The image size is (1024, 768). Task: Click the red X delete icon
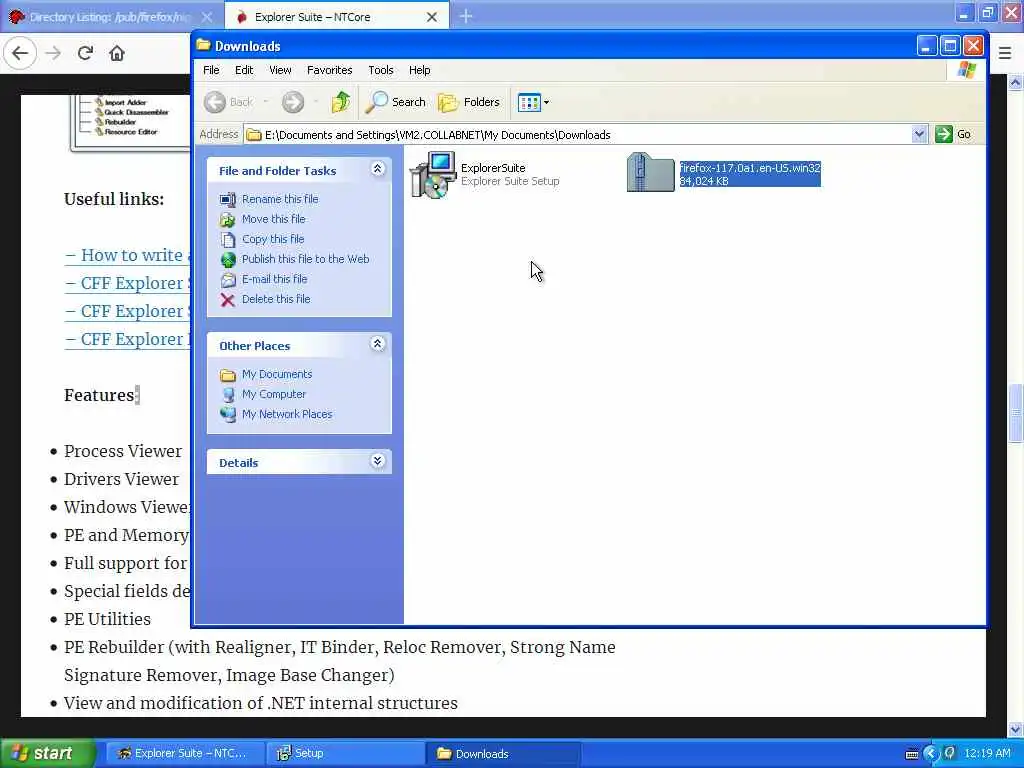click(227, 300)
